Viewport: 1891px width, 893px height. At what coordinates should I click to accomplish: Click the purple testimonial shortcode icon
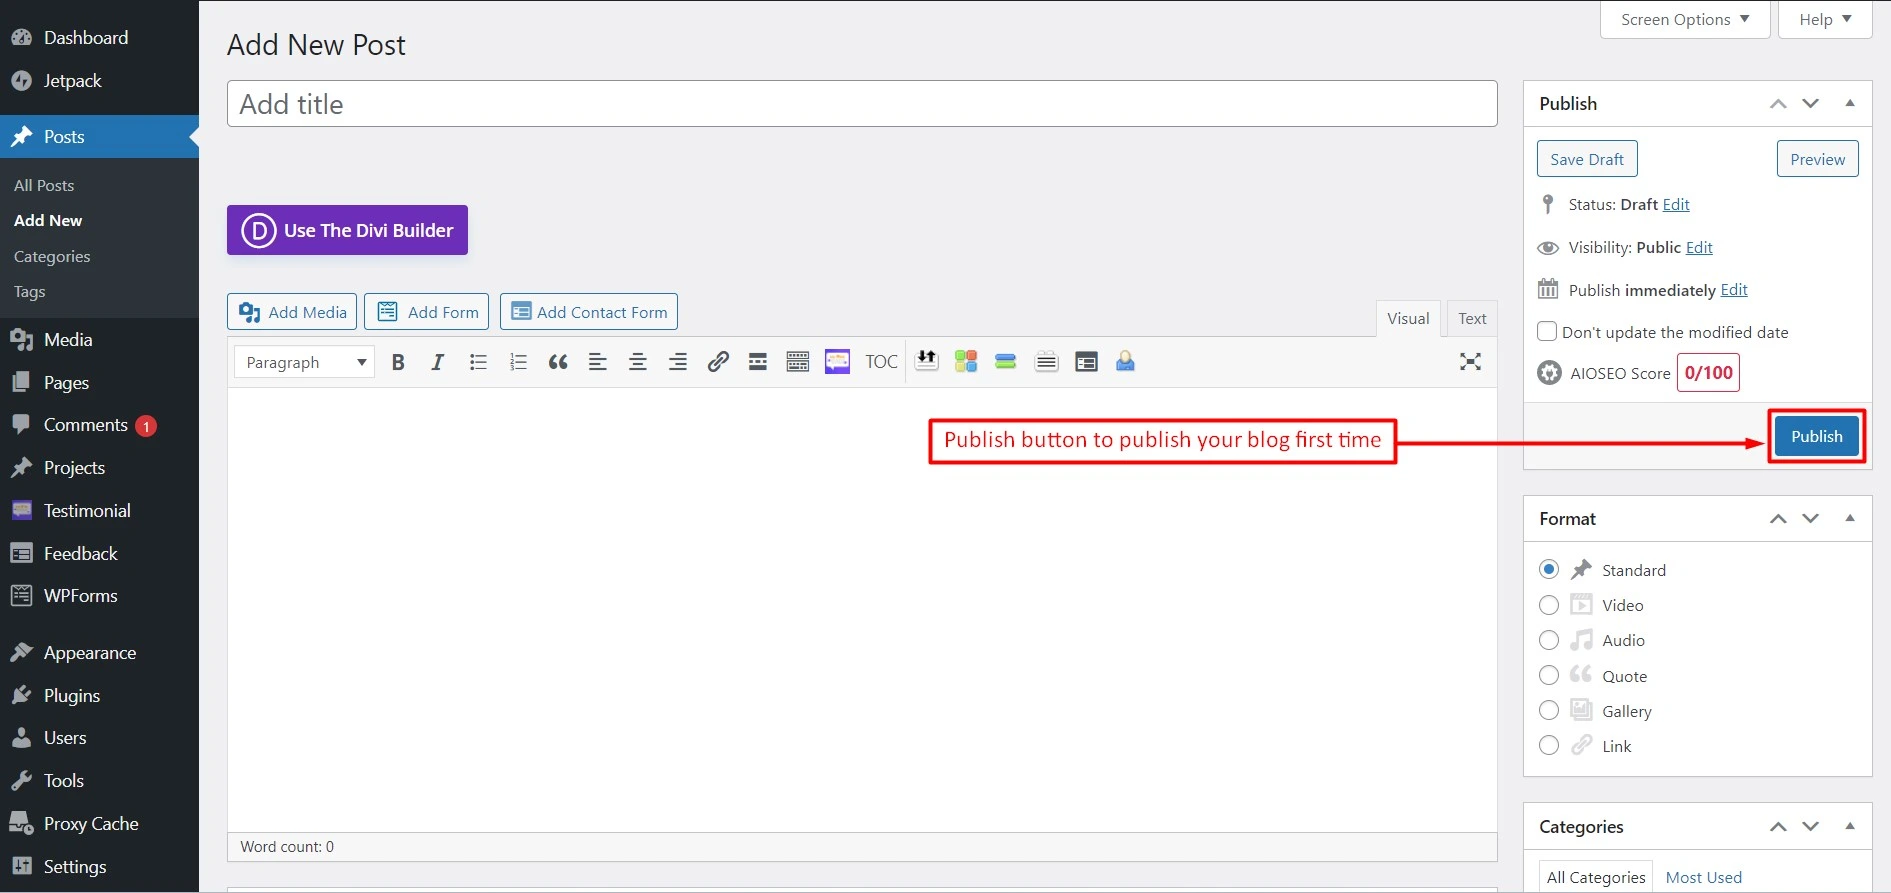[x=837, y=362]
